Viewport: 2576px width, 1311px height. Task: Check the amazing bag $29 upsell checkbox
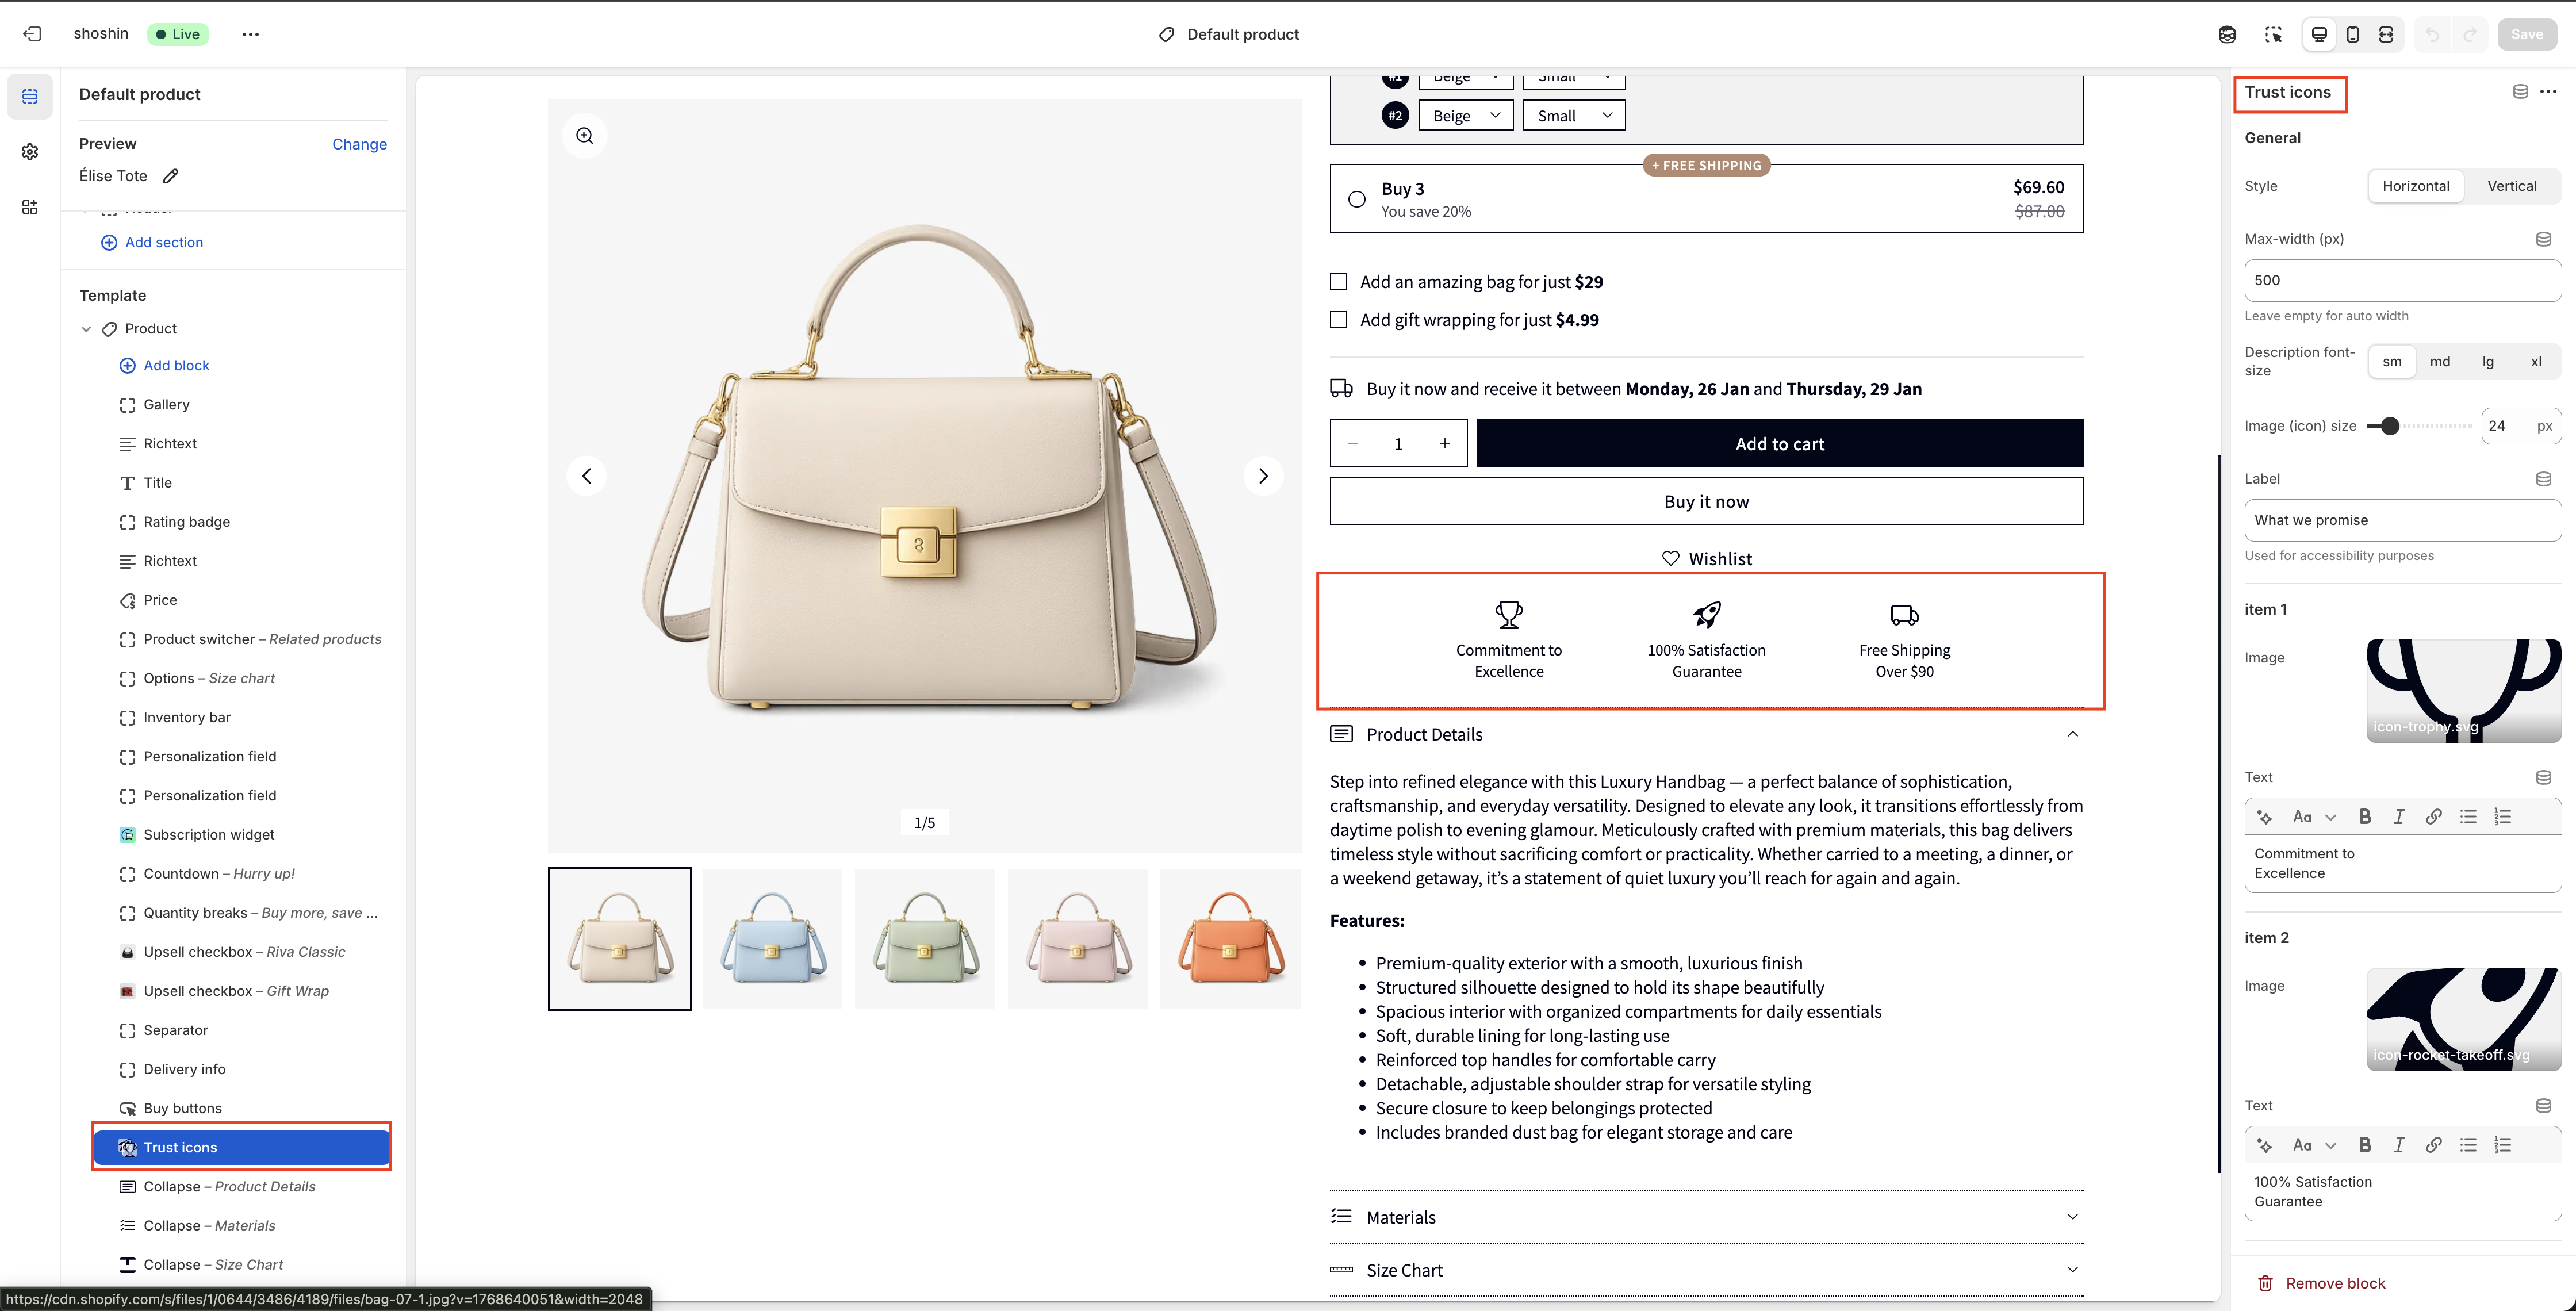[1338, 282]
